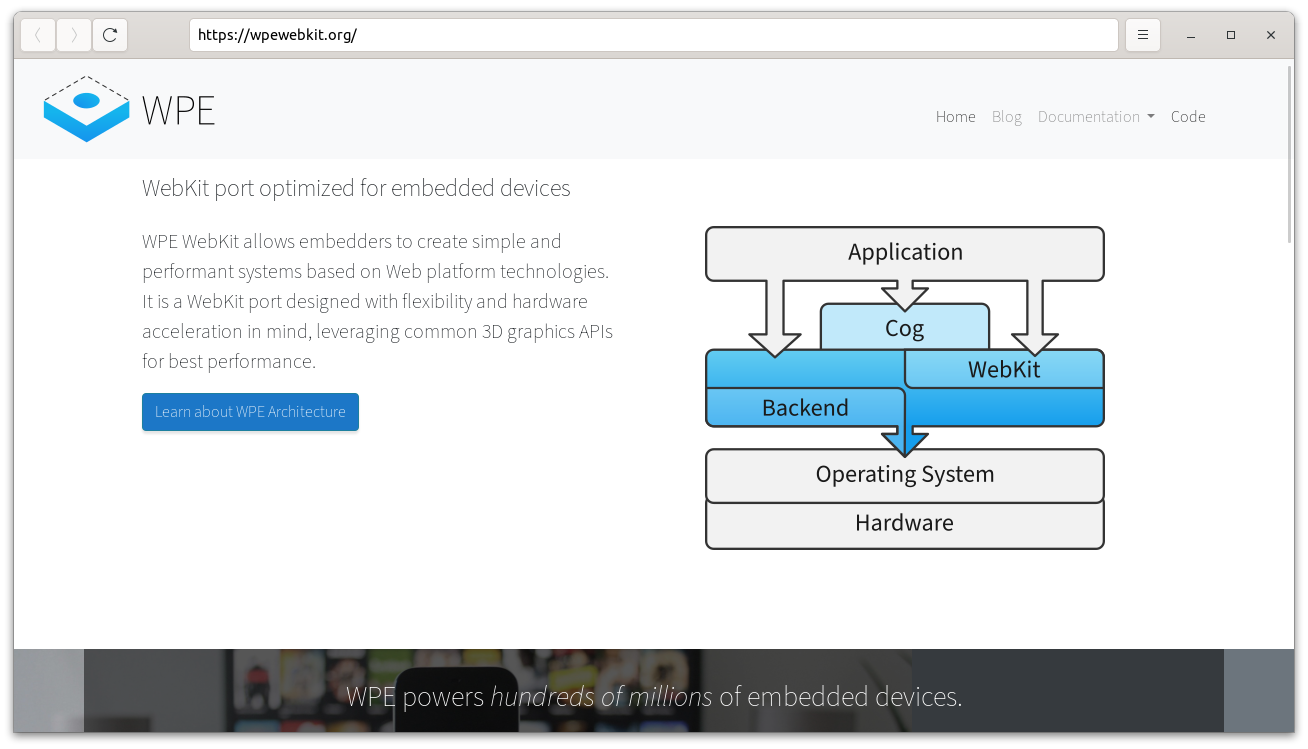Click the Operating System diagram block
The width and height of the screenshot is (1308, 749).
tap(904, 474)
